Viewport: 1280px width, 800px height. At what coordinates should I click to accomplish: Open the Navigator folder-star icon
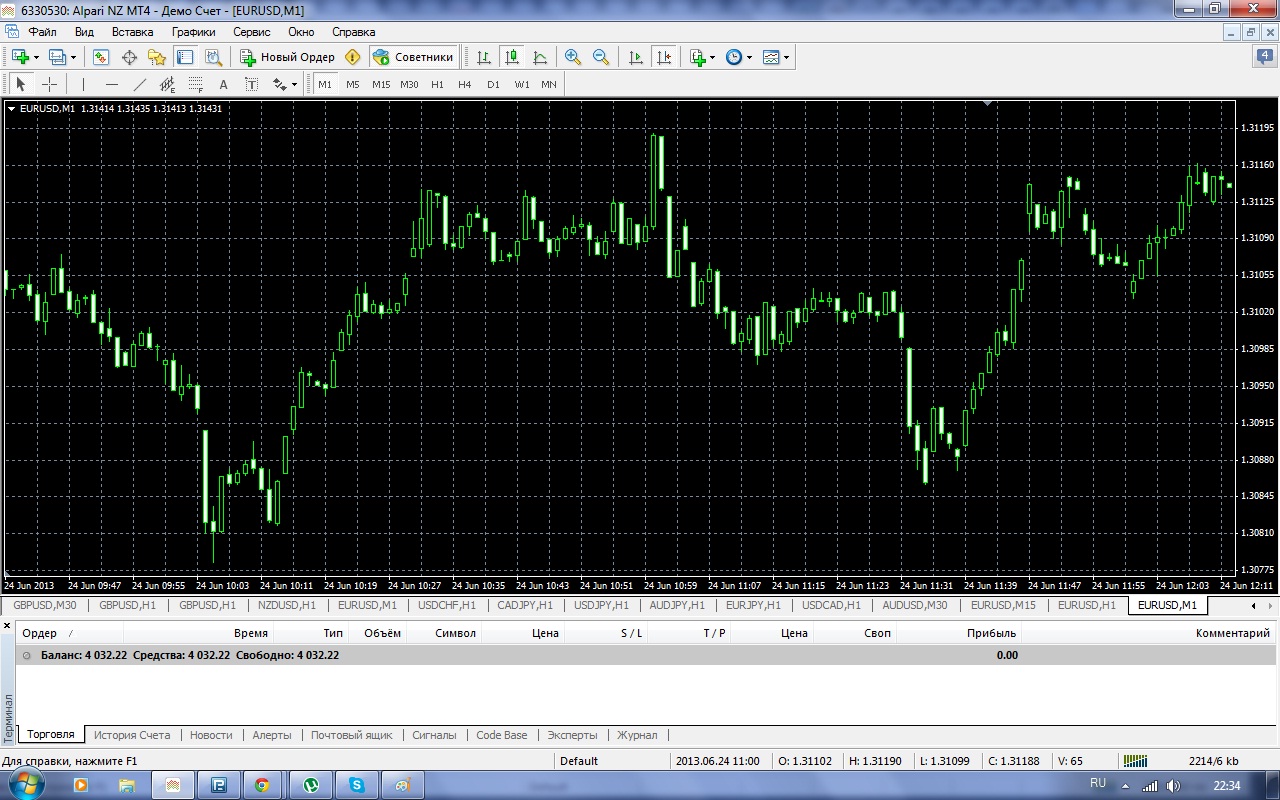click(157, 57)
